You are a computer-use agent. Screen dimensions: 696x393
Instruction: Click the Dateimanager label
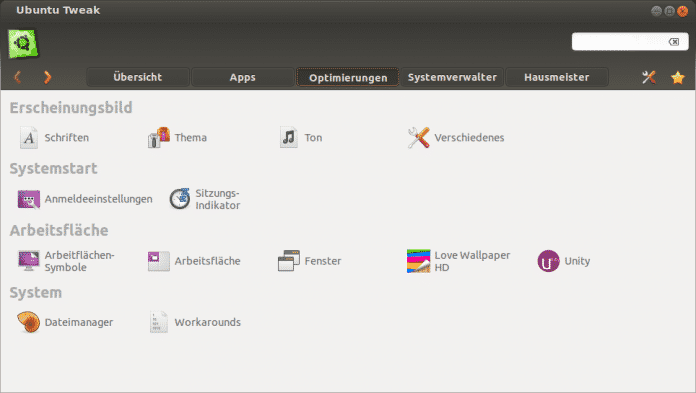pyautogui.click(x=79, y=322)
